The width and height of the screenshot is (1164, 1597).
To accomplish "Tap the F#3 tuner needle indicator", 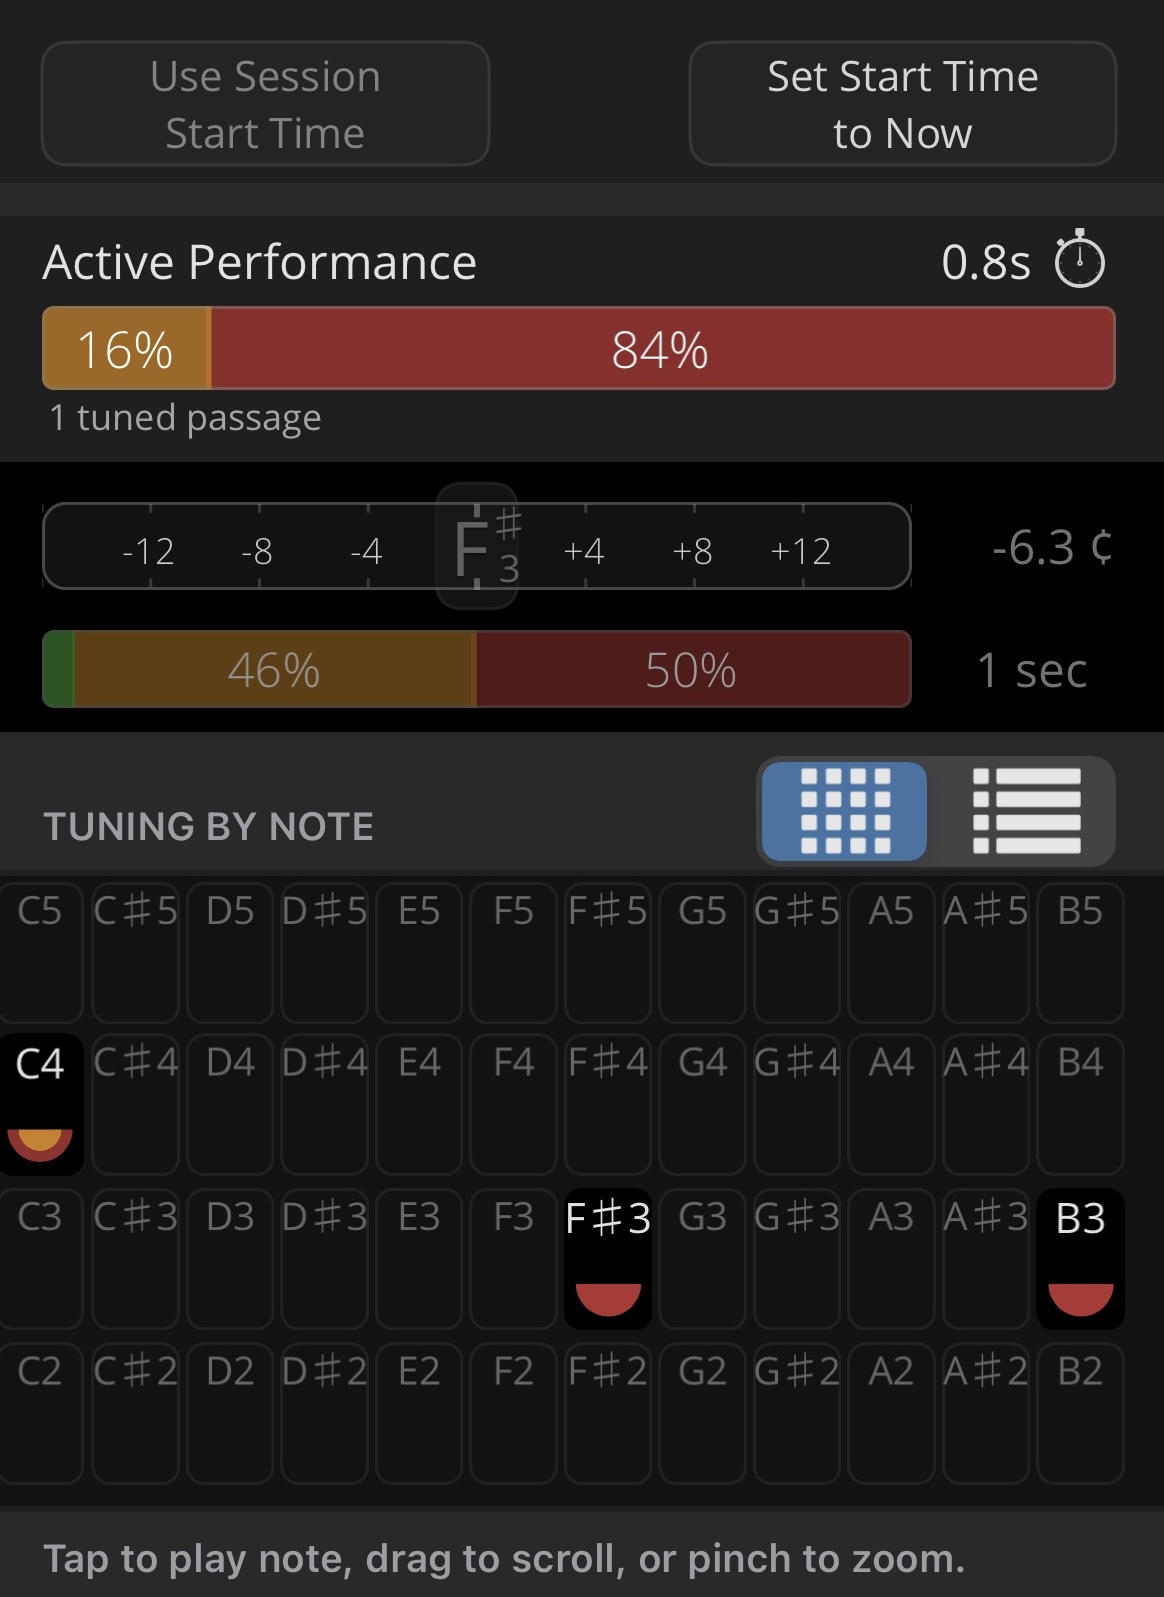I will click(477, 546).
